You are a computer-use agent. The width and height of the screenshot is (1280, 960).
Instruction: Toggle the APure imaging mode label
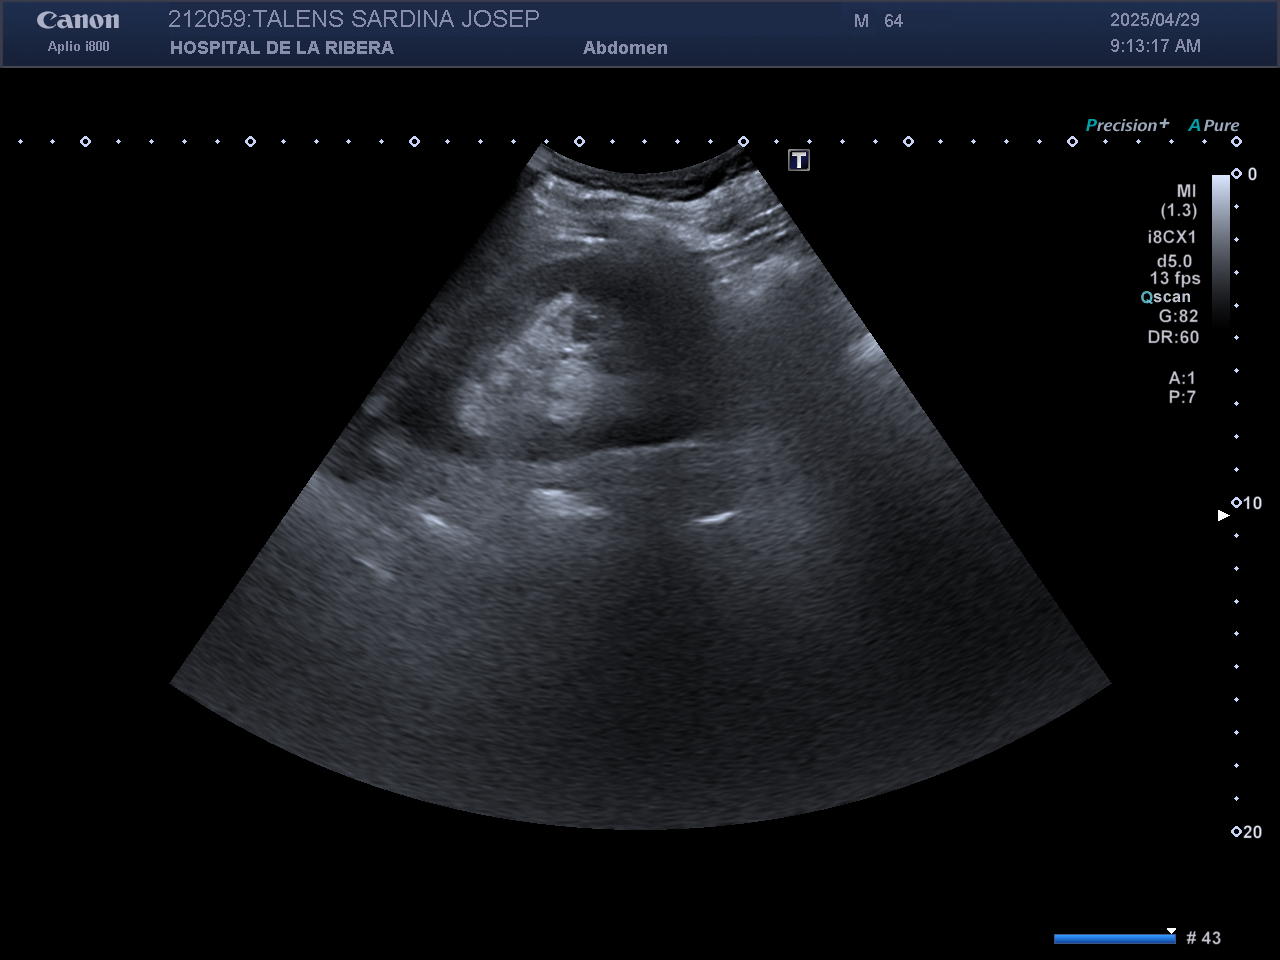(1214, 125)
